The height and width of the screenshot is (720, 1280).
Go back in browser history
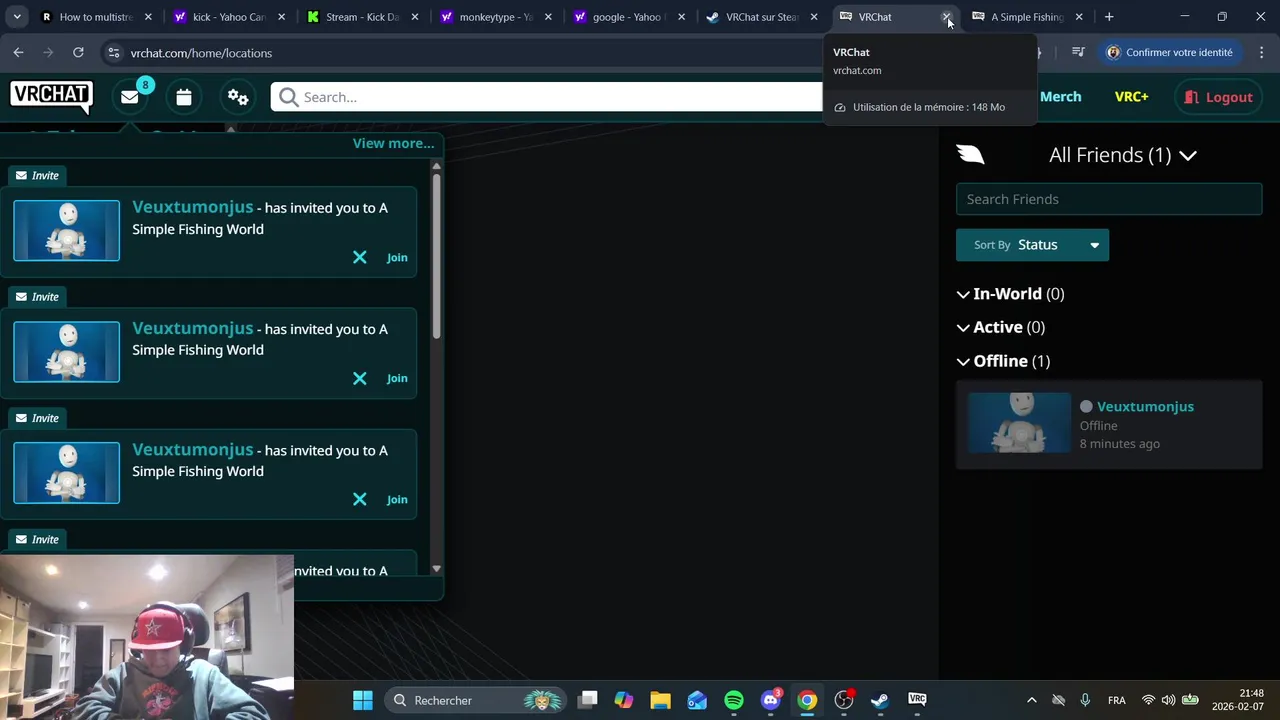19,52
